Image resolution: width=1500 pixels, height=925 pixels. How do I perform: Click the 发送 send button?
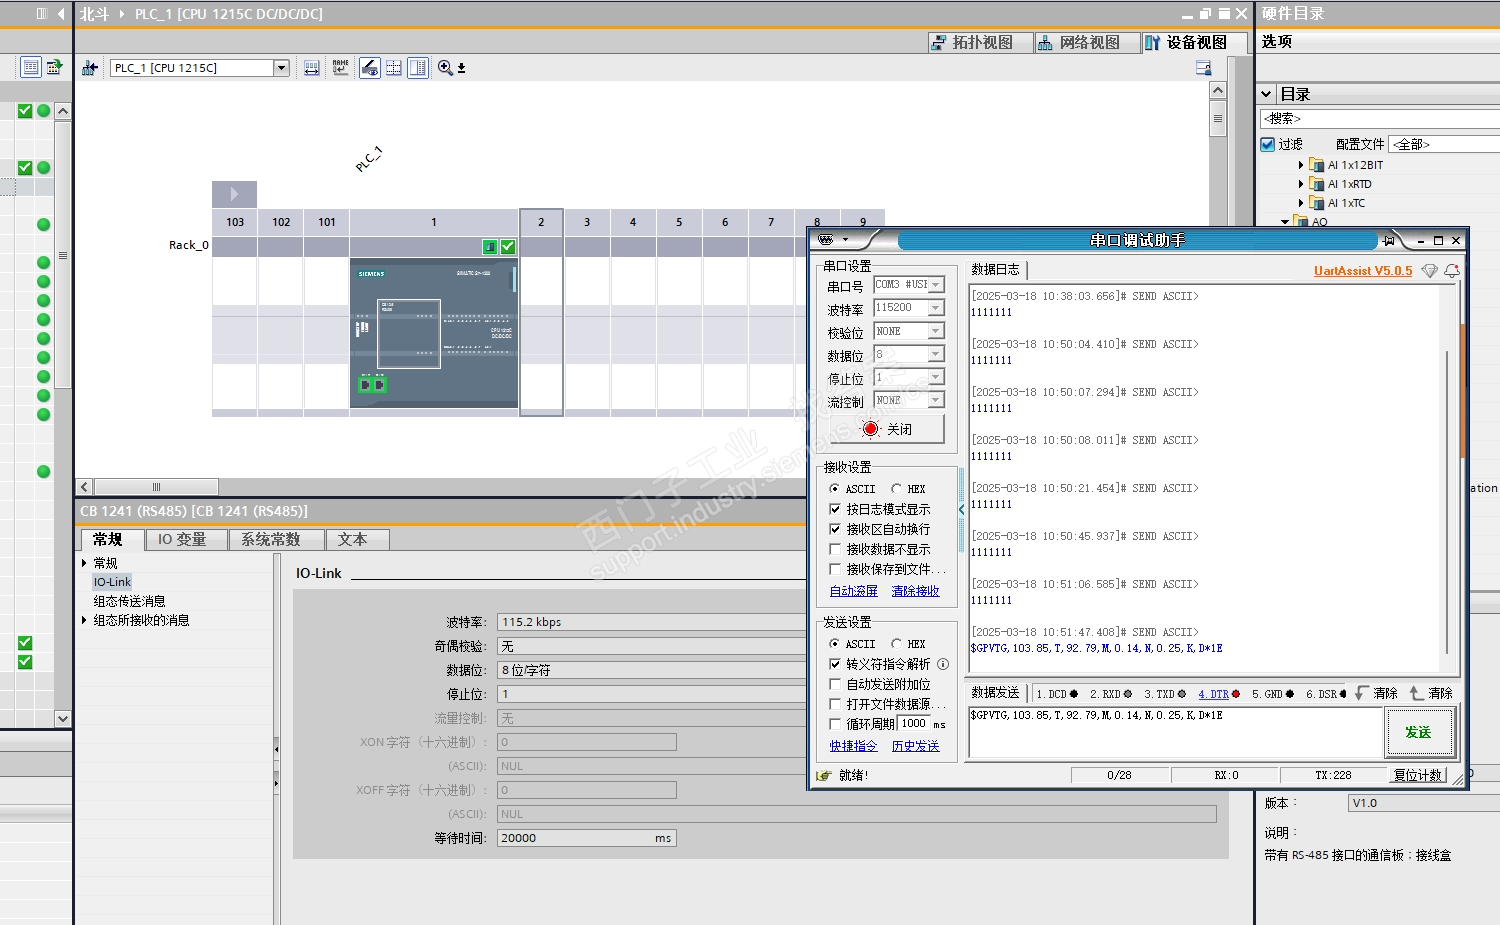pos(1418,732)
